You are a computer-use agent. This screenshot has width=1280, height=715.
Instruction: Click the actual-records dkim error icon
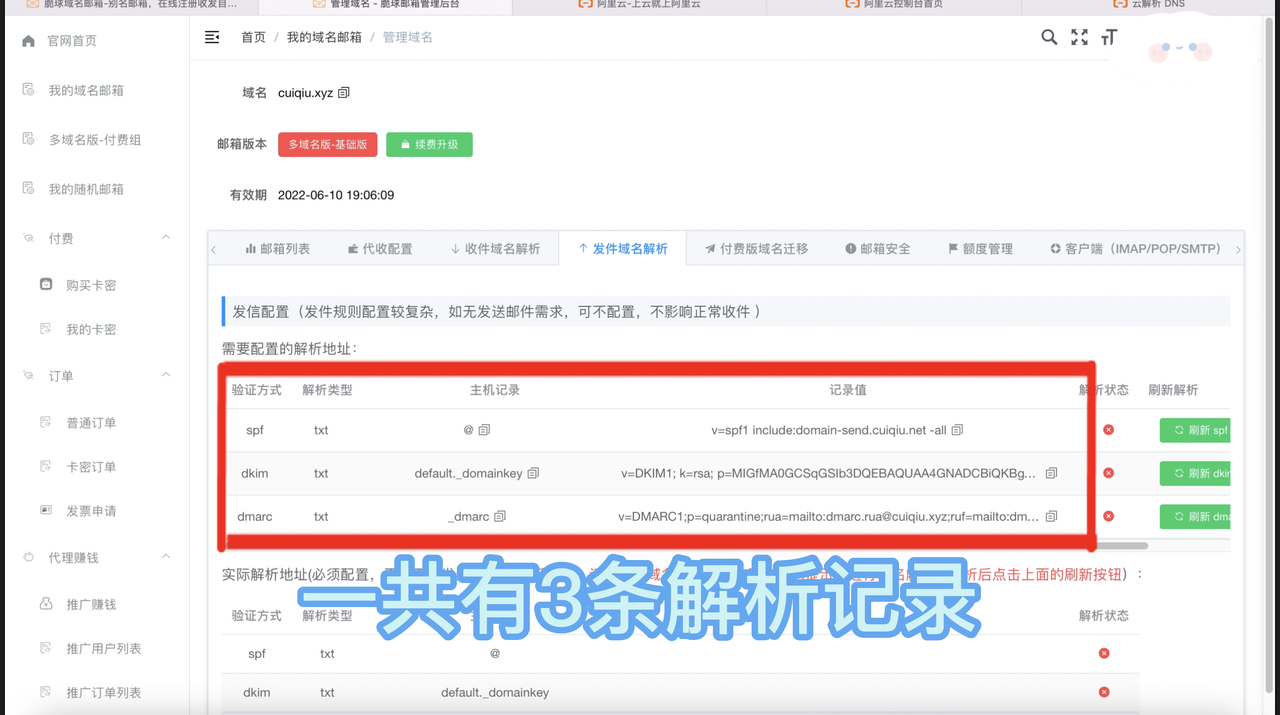coord(1104,692)
